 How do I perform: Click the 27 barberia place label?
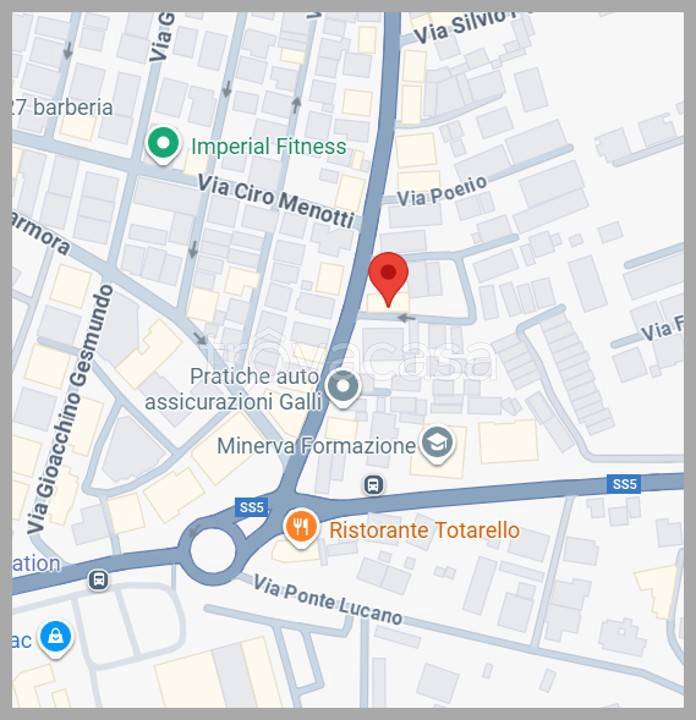click(62, 108)
